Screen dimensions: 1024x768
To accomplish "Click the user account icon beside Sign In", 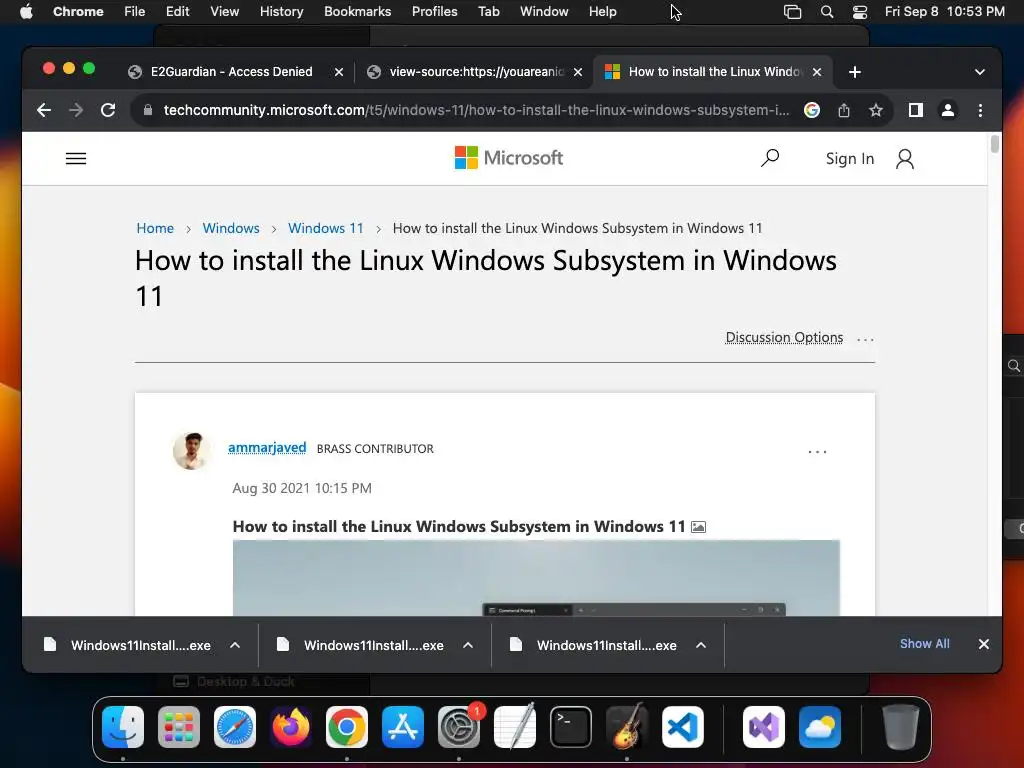I will coord(904,159).
